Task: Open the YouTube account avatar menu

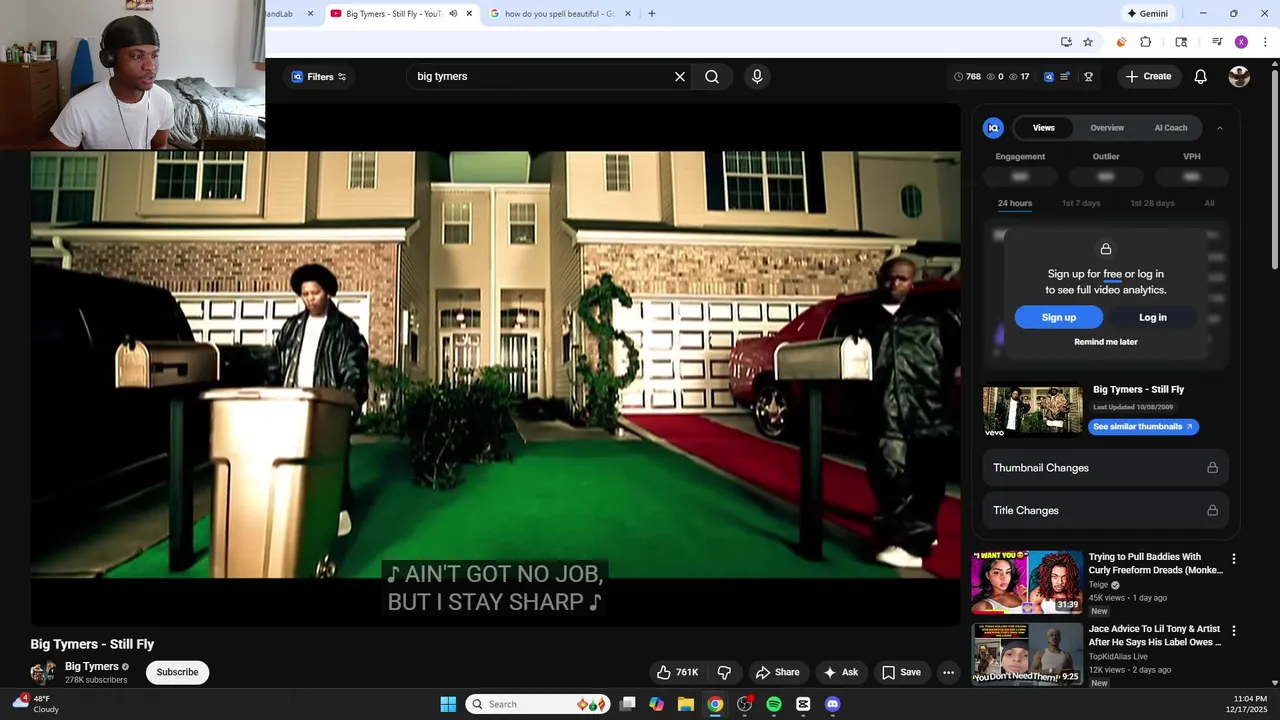Action: tap(1239, 77)
